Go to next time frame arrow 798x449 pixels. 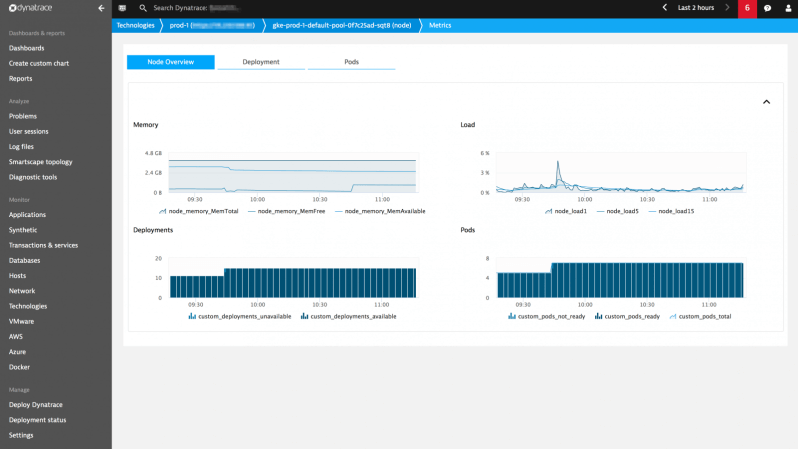click(727, 8)
